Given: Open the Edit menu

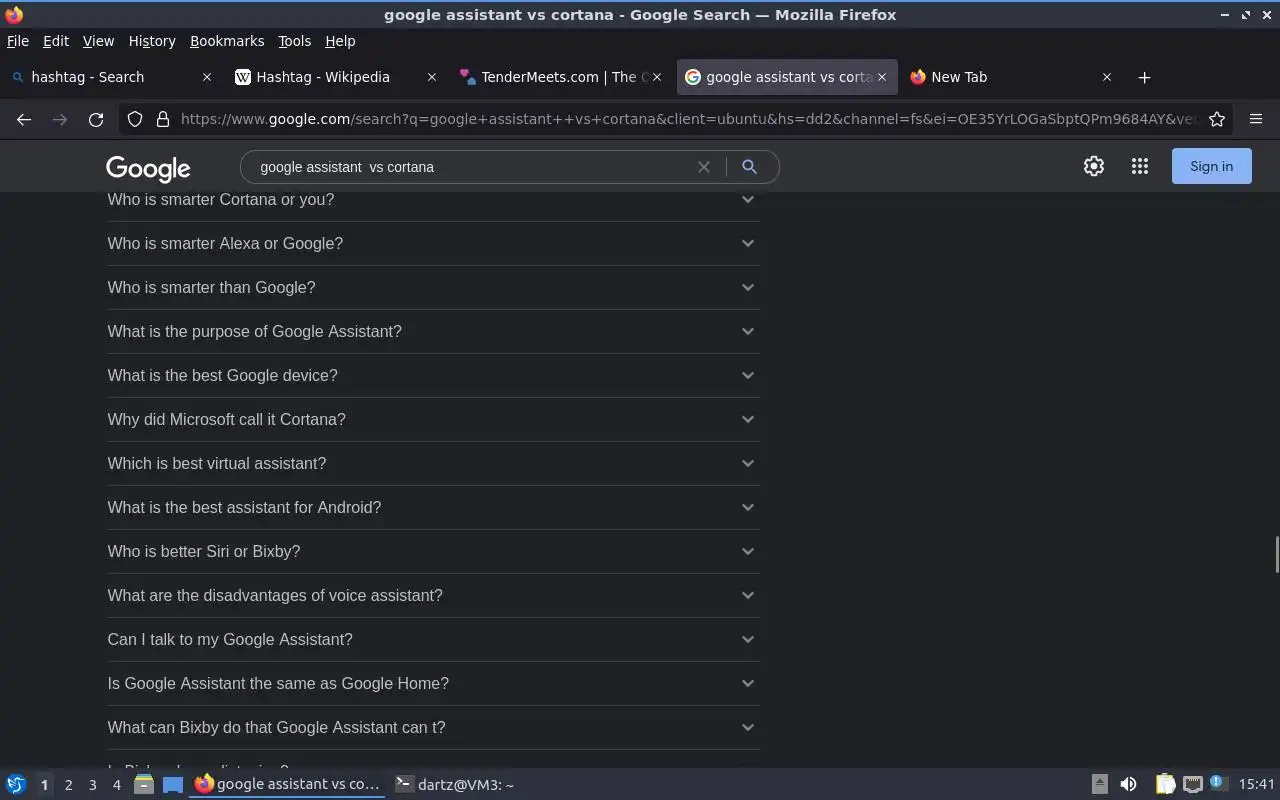Looking at the screenshot, I should point(56,41).
